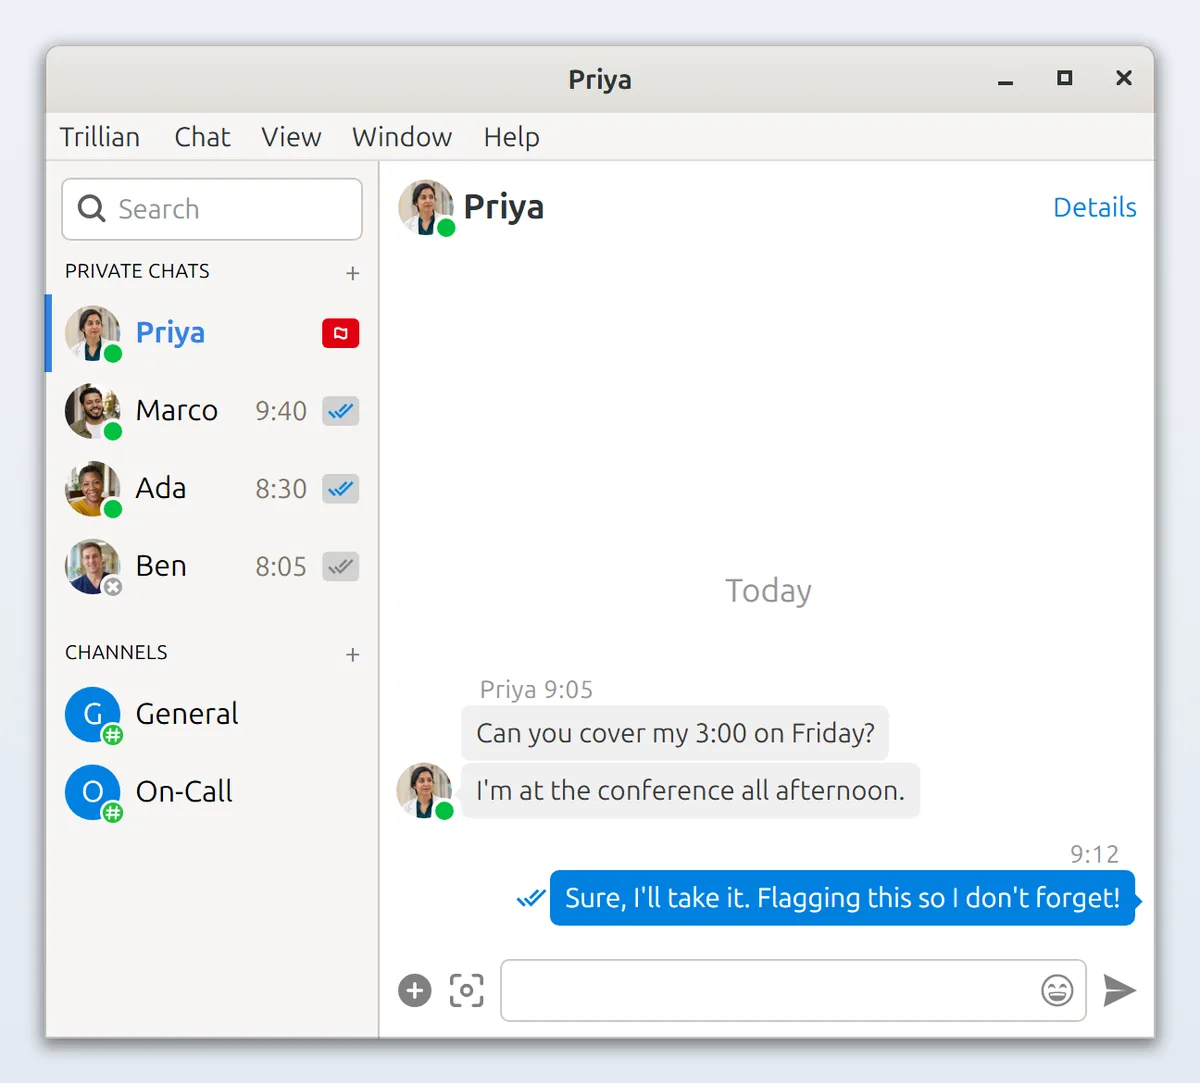Click the 9:12 timestamp above sent message
Viewport: 1200px width, 1083px height.
[1094, 854]
